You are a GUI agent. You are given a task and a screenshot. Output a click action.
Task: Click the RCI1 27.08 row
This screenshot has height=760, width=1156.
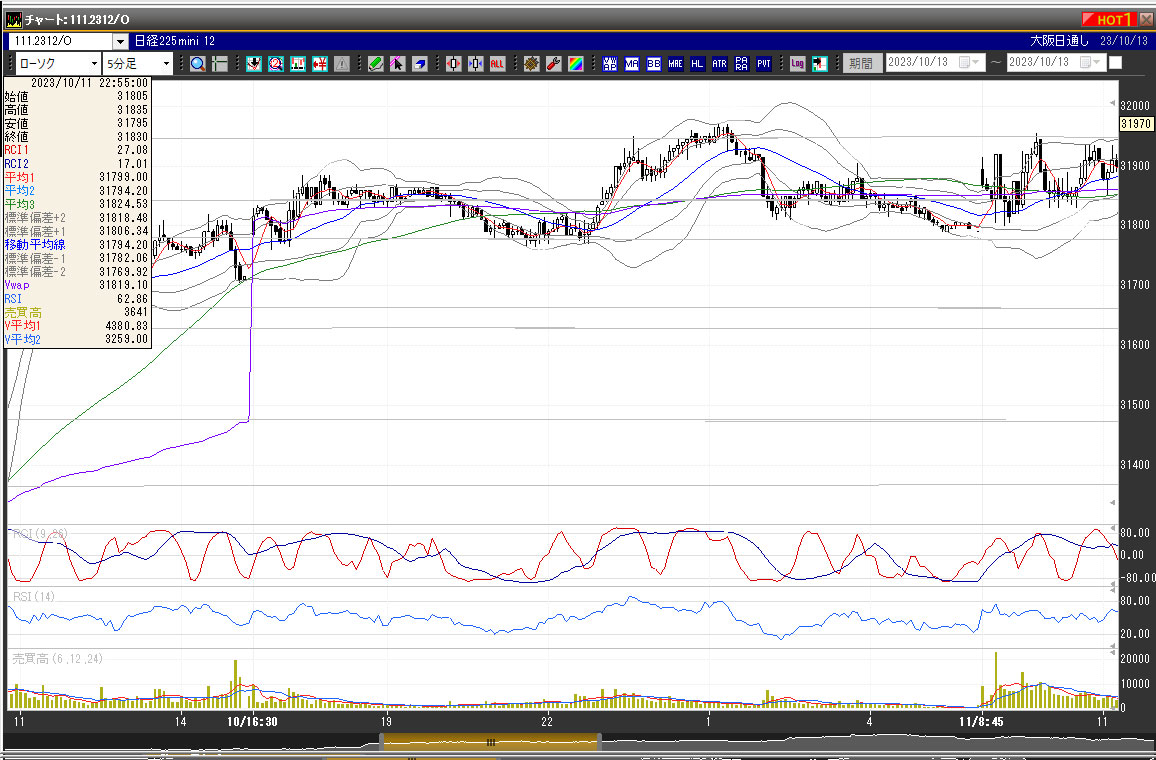77,150
